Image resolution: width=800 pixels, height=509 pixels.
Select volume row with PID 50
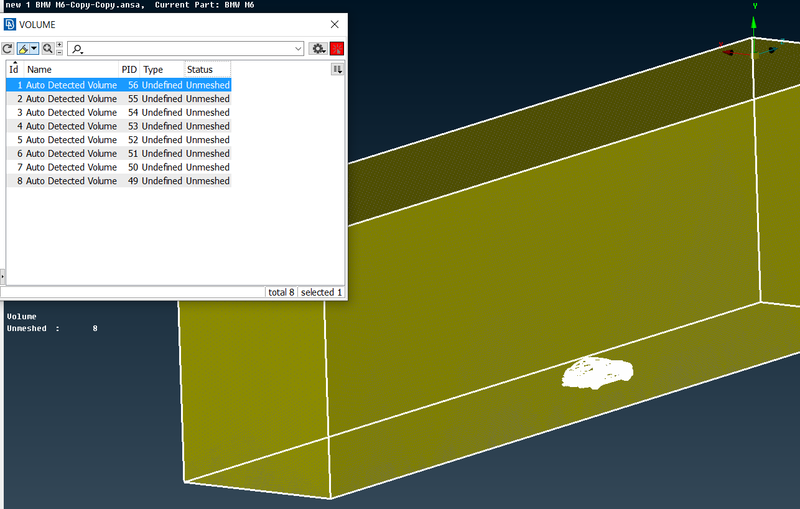tap(119, 167)
